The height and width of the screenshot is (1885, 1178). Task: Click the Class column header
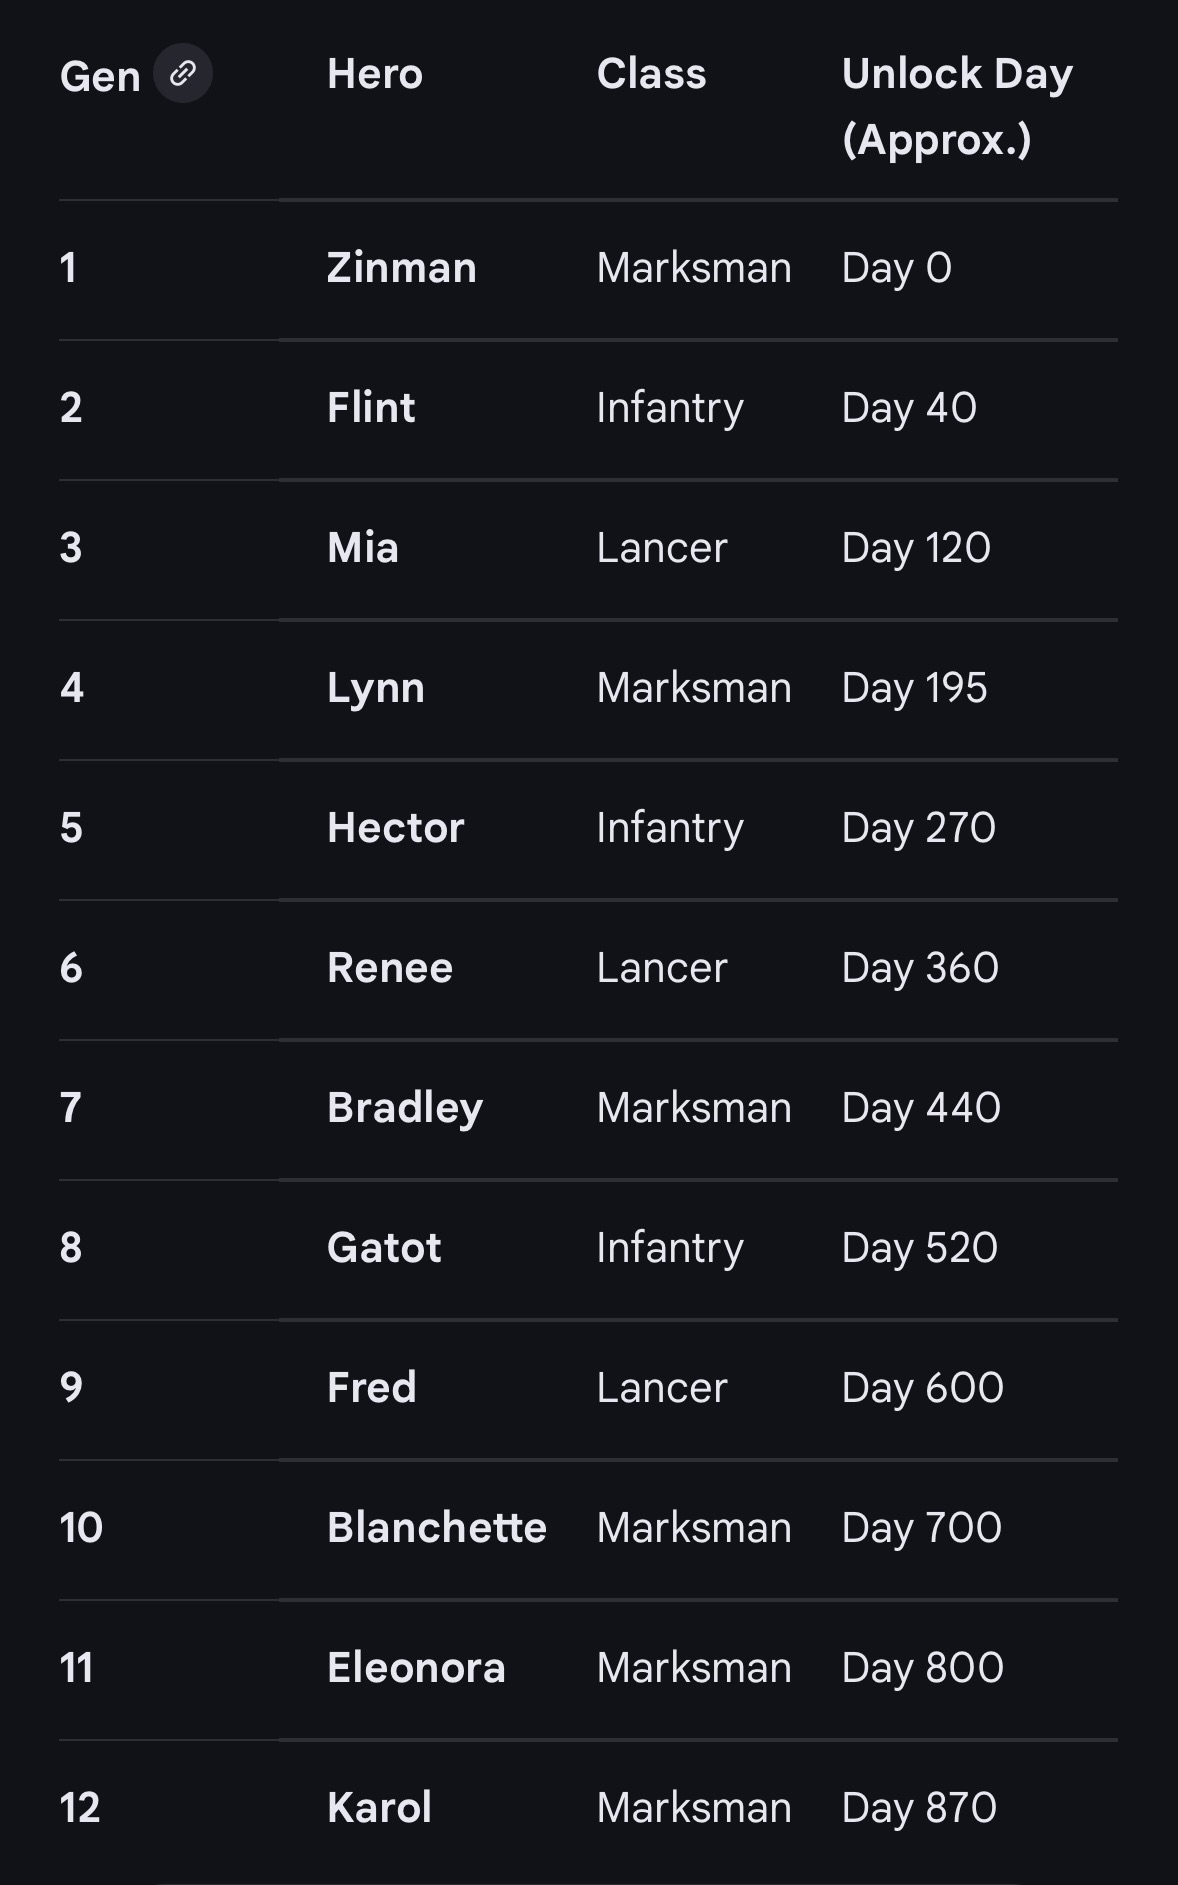[x=651, y=74]
